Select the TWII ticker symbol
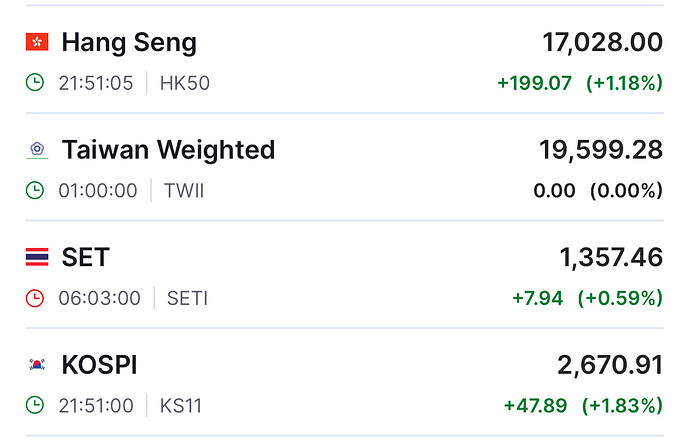 click(184, 191)
